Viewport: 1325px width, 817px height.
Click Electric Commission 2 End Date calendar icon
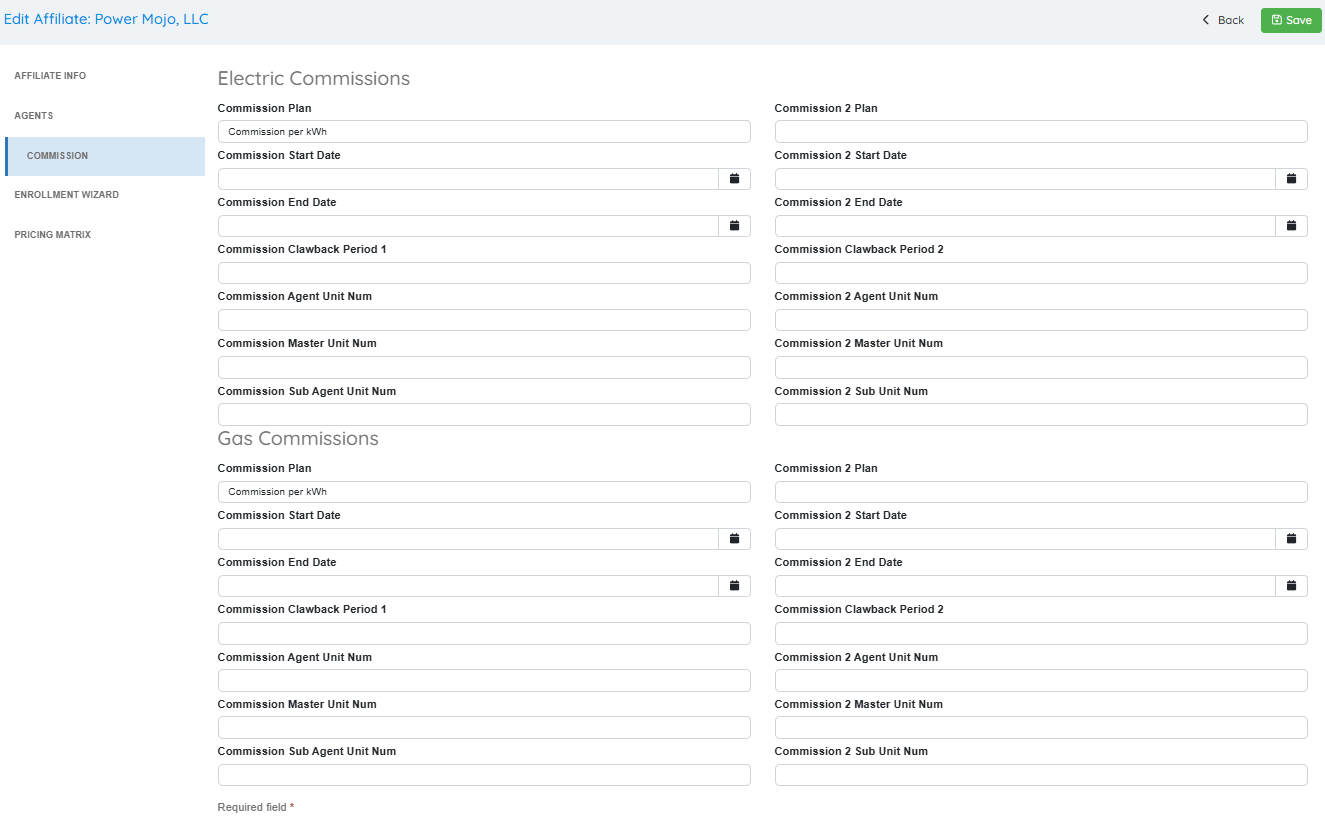pos(1291,226)
